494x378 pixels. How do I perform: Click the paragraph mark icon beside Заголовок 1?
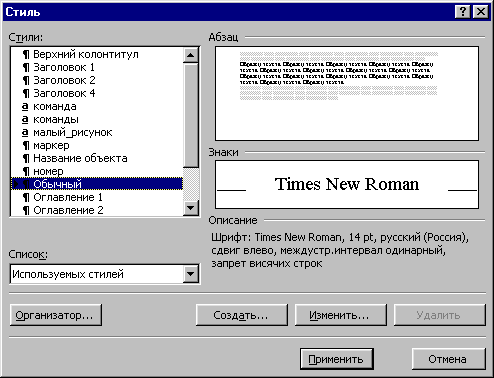[x=26, y=68]
